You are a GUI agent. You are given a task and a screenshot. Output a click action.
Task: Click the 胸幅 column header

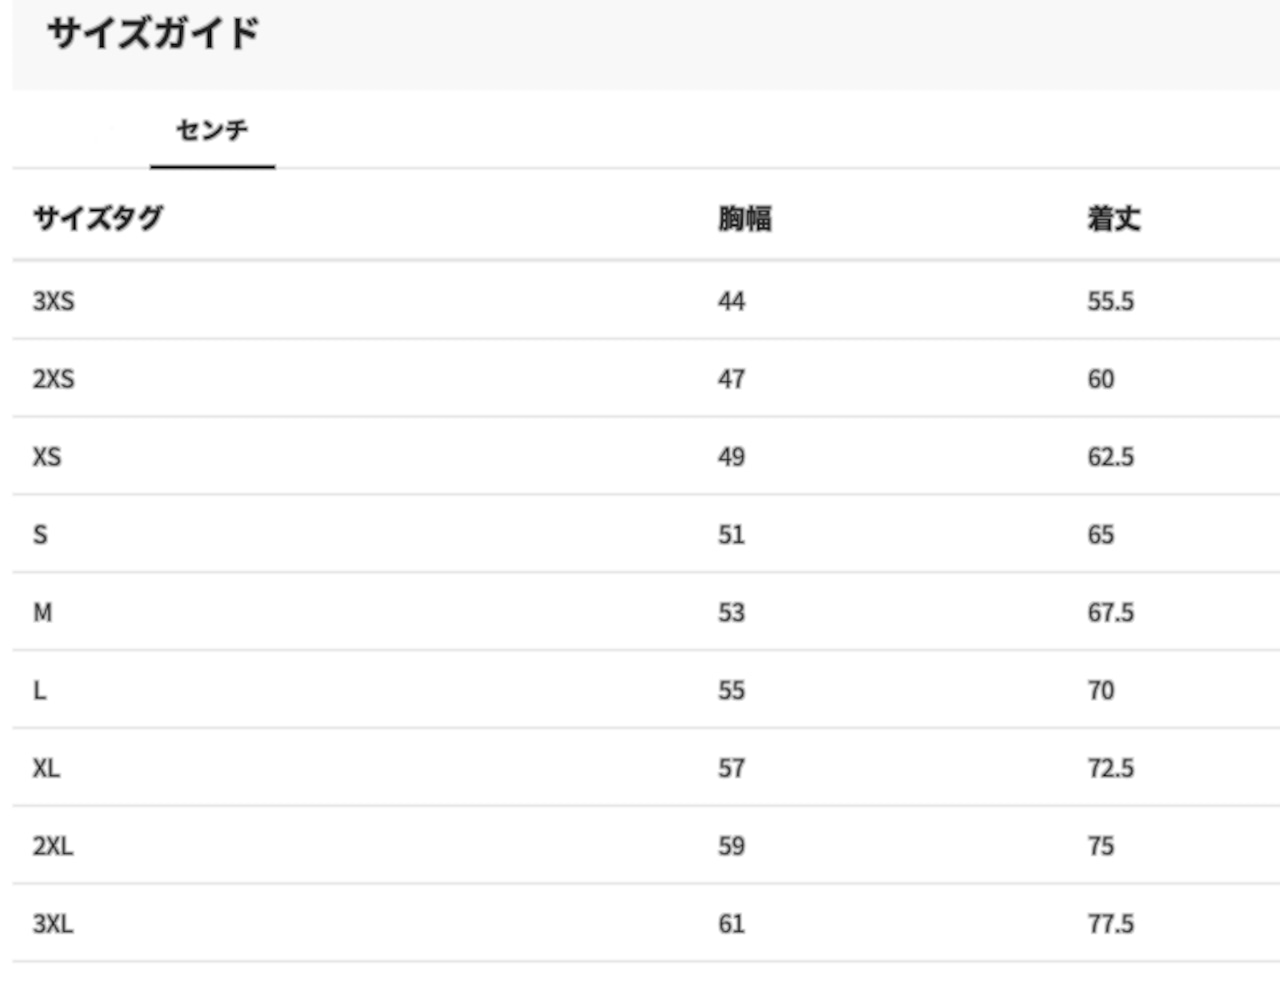pyautogui.click(x=745, y=218)
